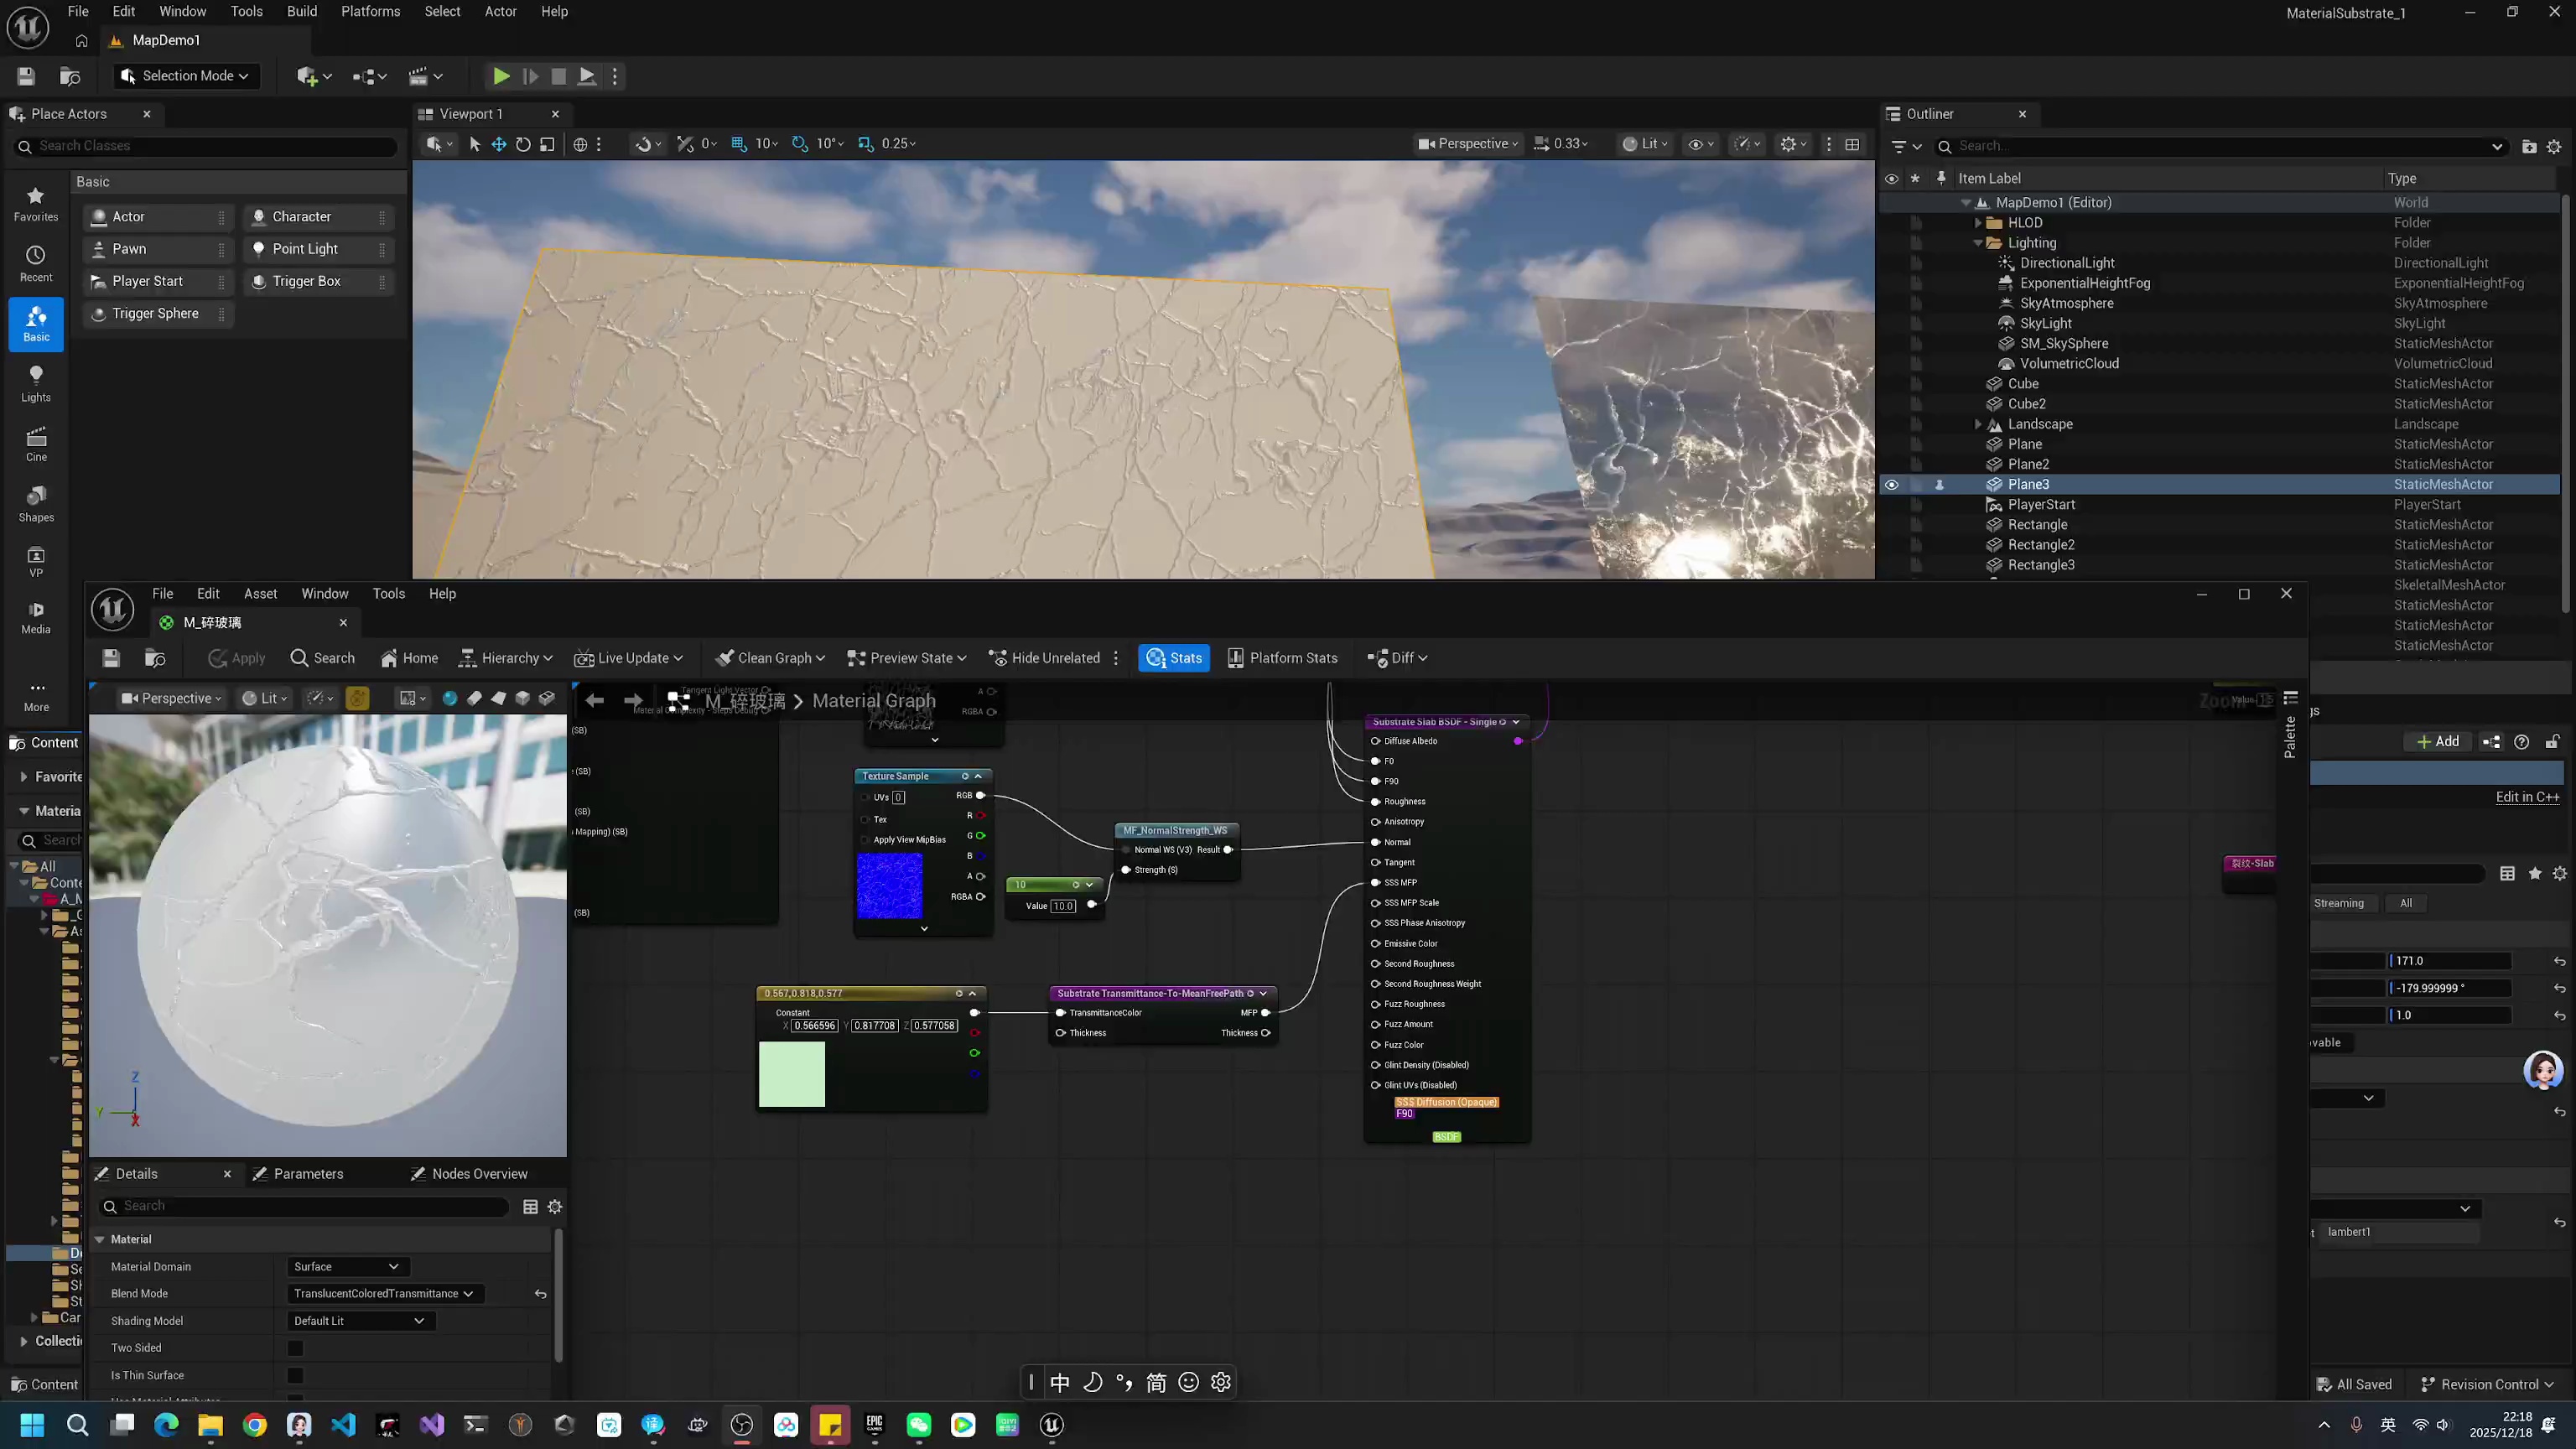Open the Build menu in main menu bar
Viewport: 2576px width, 1449px height.
pos(301,12)
